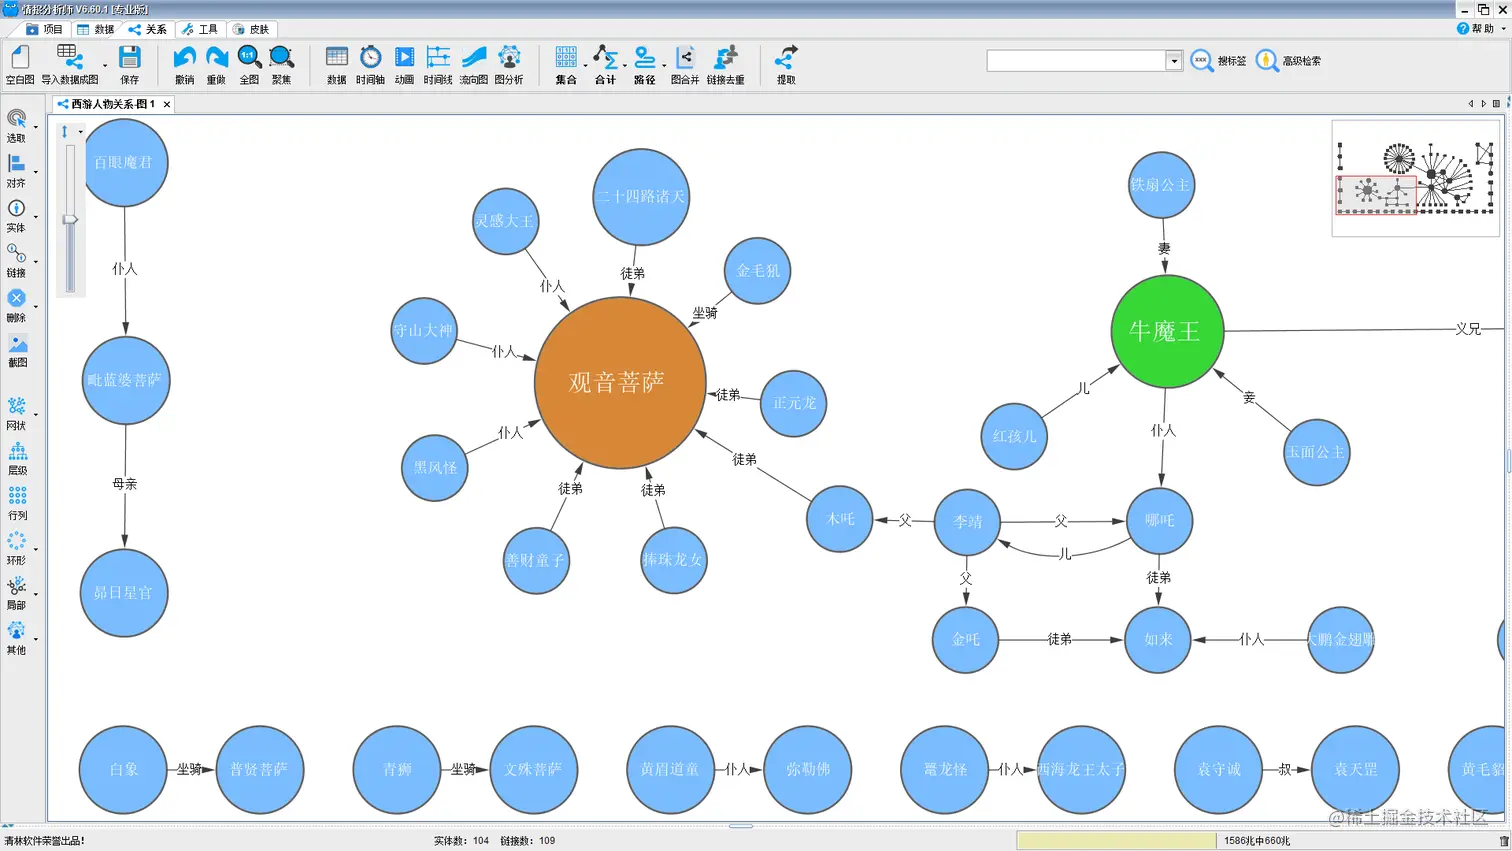This screenshot has height=851, width=1512.
Task: Open the 帮助 help menu
Action: [1475, 29]
